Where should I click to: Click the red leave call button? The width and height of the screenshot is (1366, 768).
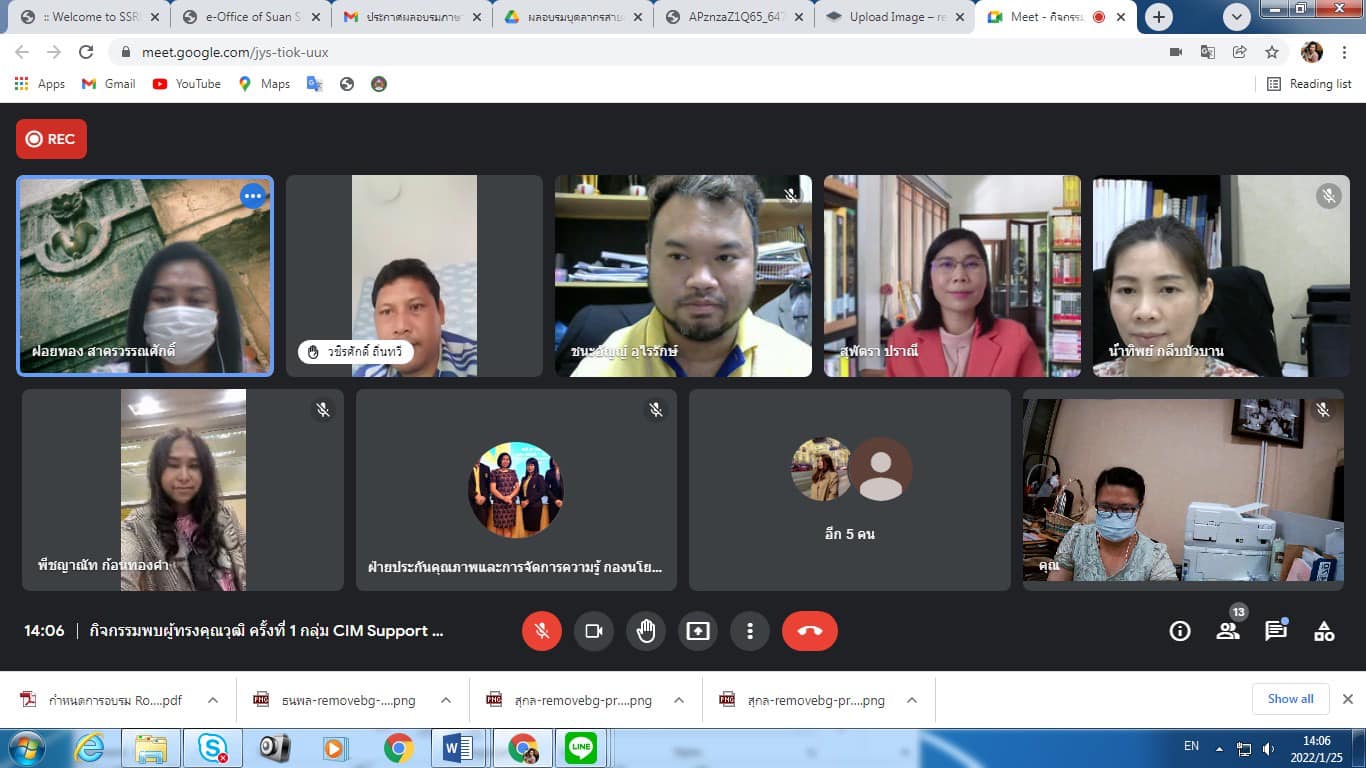tap(809, 631)
